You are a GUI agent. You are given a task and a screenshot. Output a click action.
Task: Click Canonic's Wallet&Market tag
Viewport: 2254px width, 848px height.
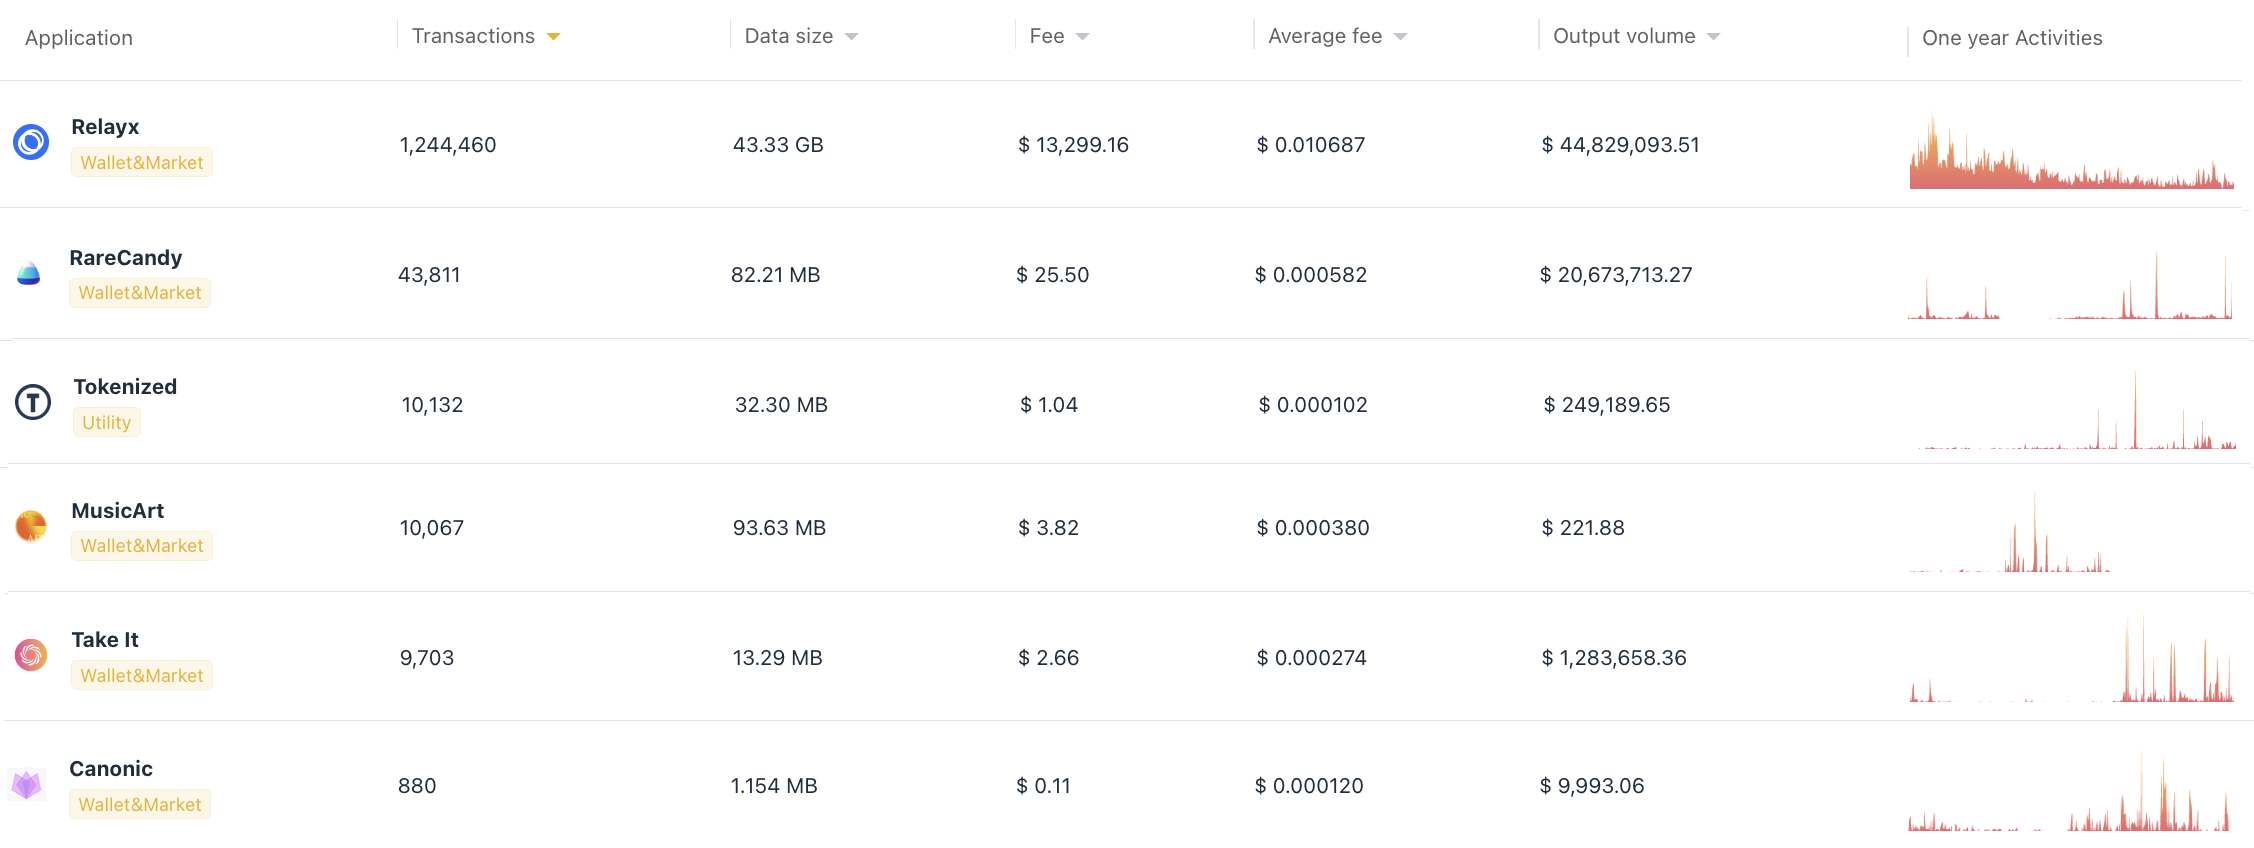tap(140, 805)
